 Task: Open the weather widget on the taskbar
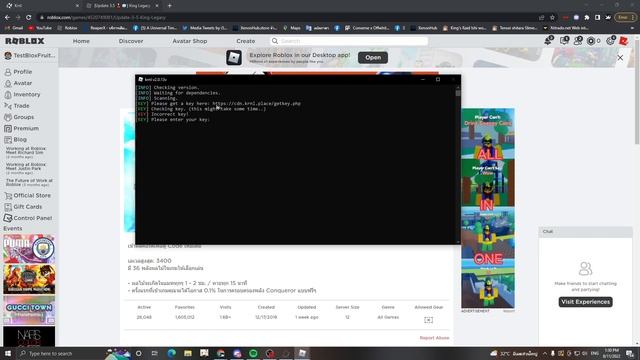pos(513,353)
